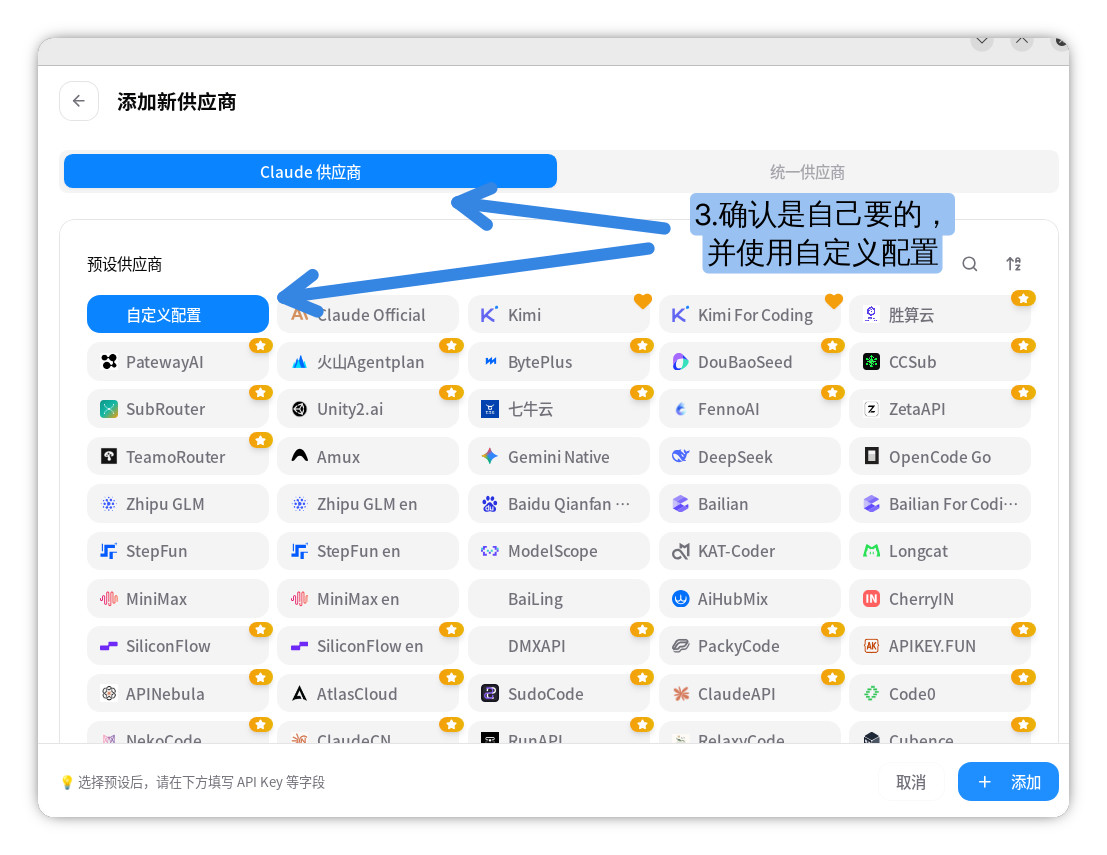Screen dimensions: 1107x855
Task: Select Amux provider
Action: [368, 456]
